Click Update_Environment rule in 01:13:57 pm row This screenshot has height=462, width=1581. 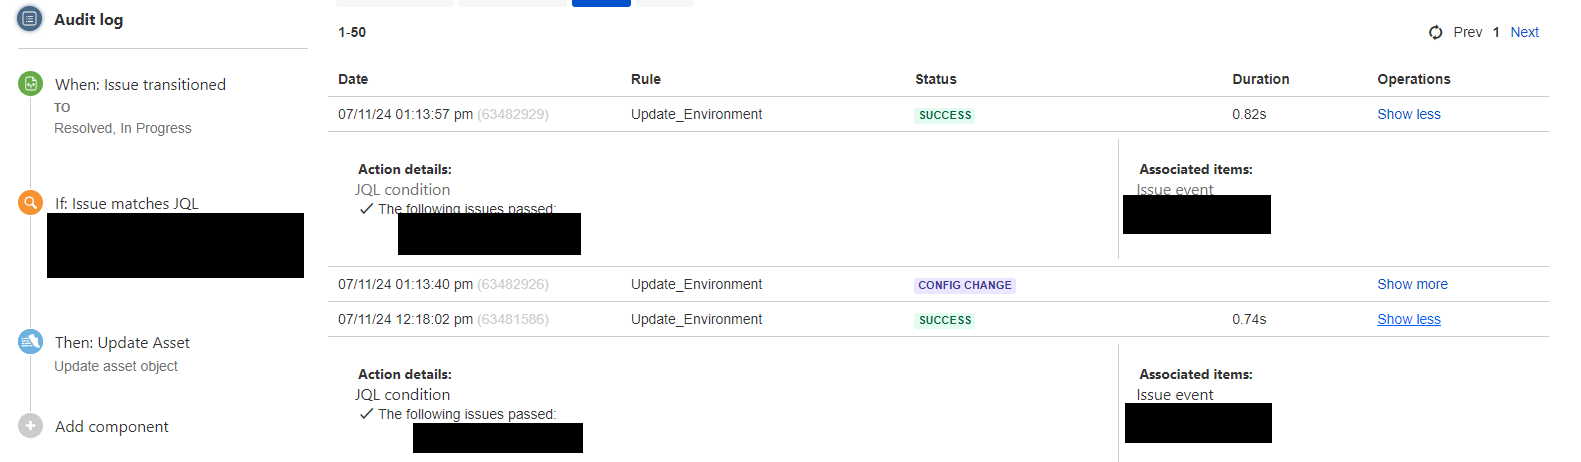[696, 114]
